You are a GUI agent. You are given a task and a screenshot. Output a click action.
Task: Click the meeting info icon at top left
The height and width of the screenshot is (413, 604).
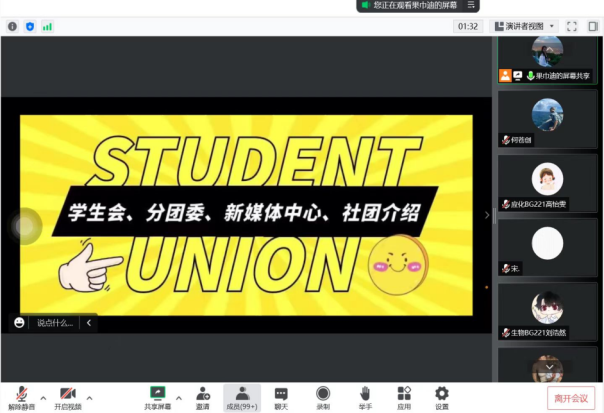coord(13,26)
